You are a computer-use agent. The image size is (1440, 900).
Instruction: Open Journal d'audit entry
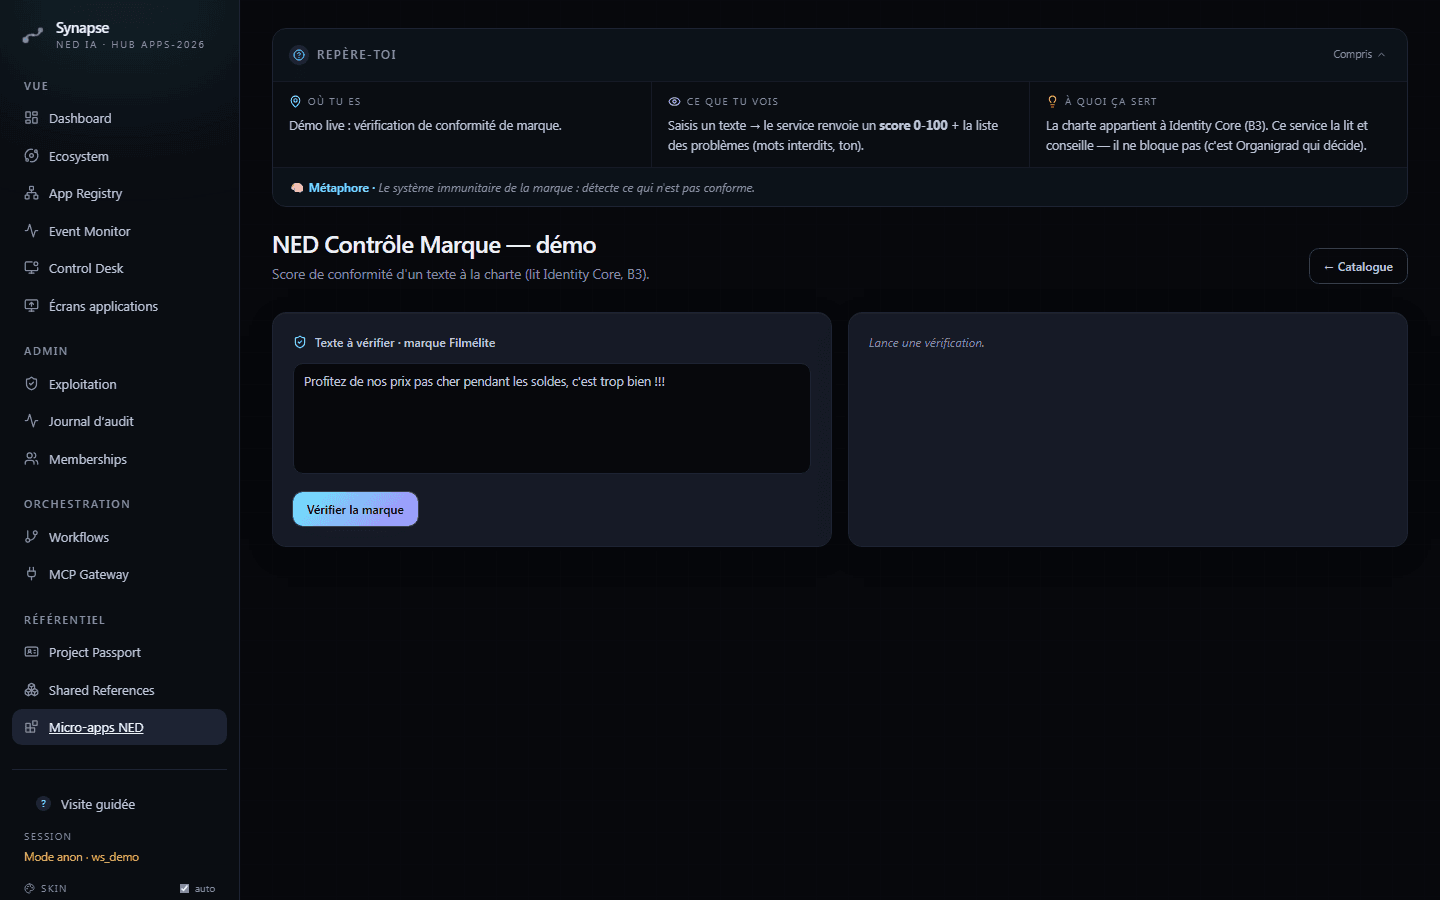tap(119, 421)
